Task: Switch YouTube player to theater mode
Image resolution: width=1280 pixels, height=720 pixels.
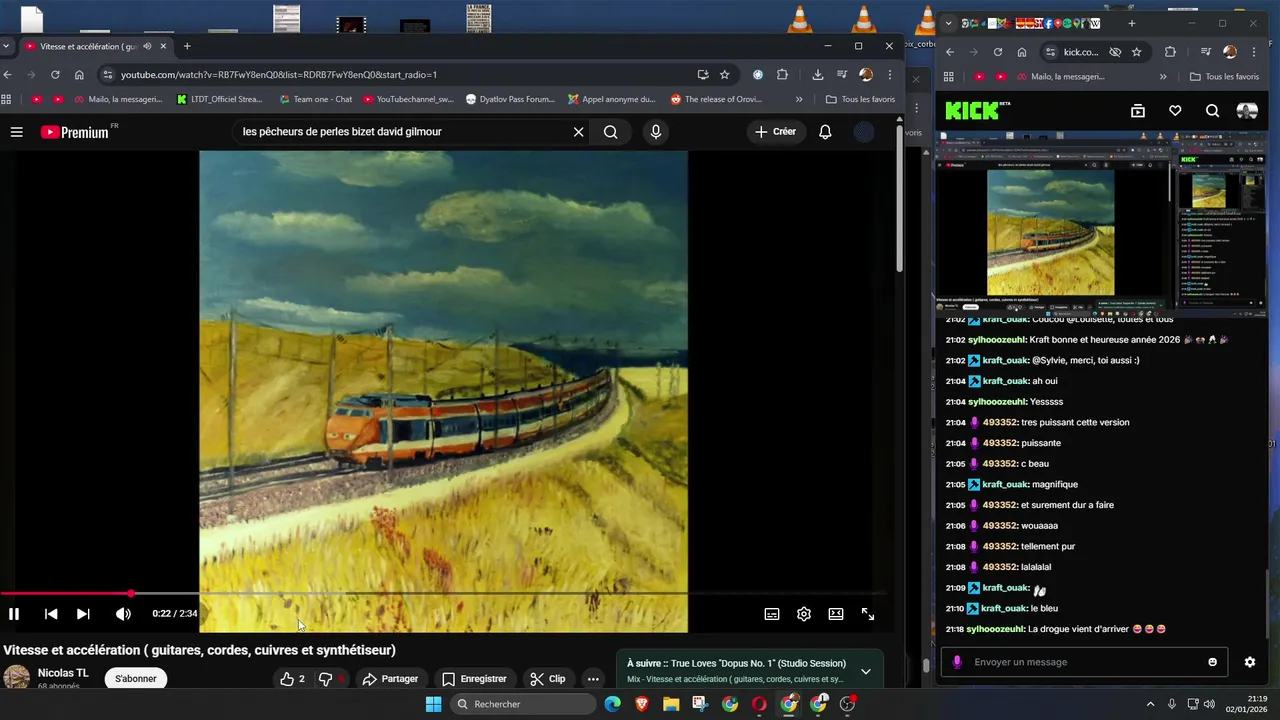Action: click(x=836, y=614)
